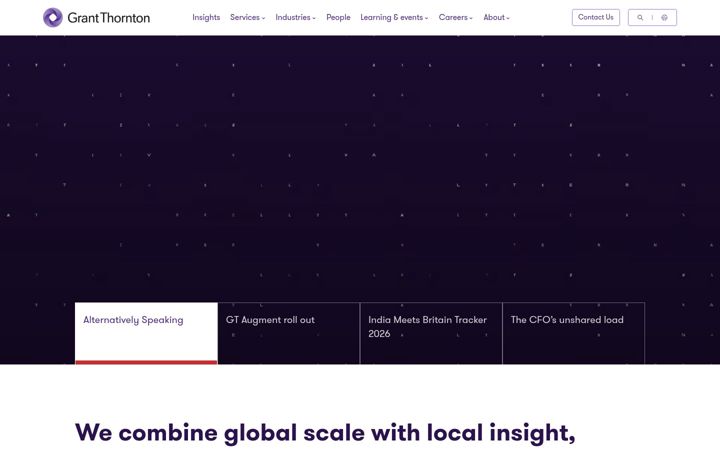
Task: Expand the Careers dropdown menu
Action: click(456, 17)
